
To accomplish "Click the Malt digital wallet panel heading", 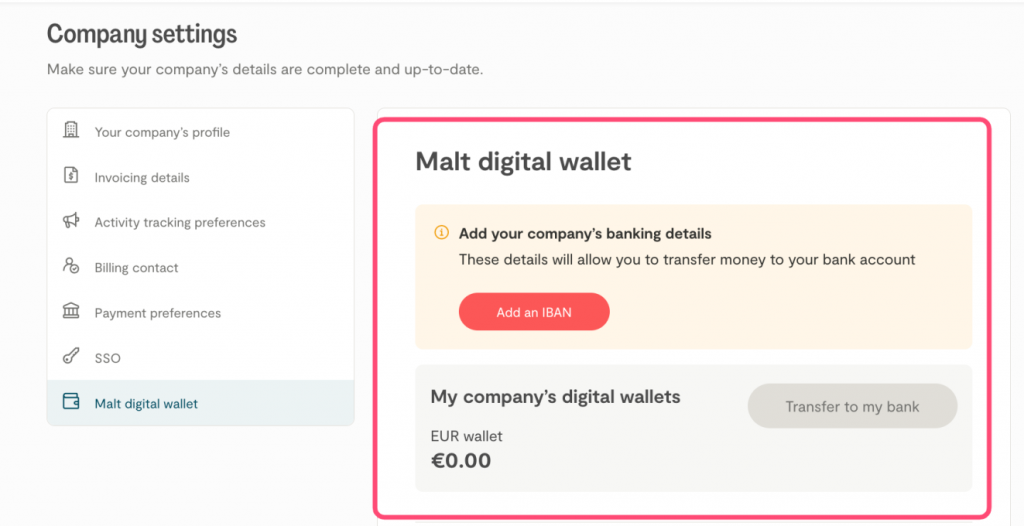I will (x=523, y=162).
